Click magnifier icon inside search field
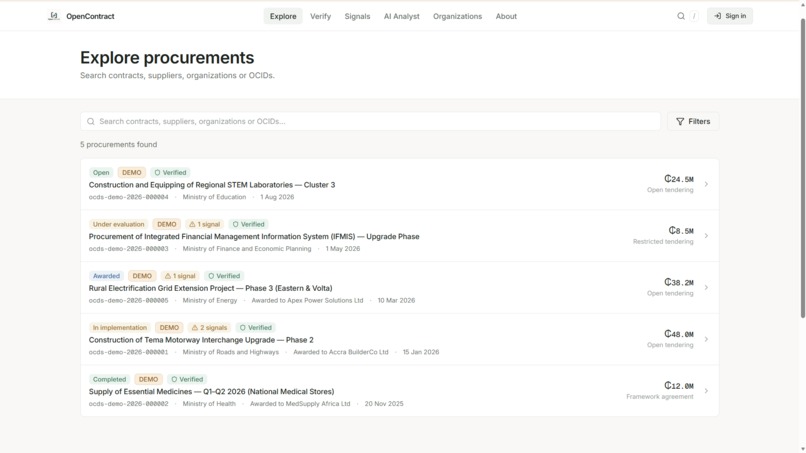 [91, 121]
